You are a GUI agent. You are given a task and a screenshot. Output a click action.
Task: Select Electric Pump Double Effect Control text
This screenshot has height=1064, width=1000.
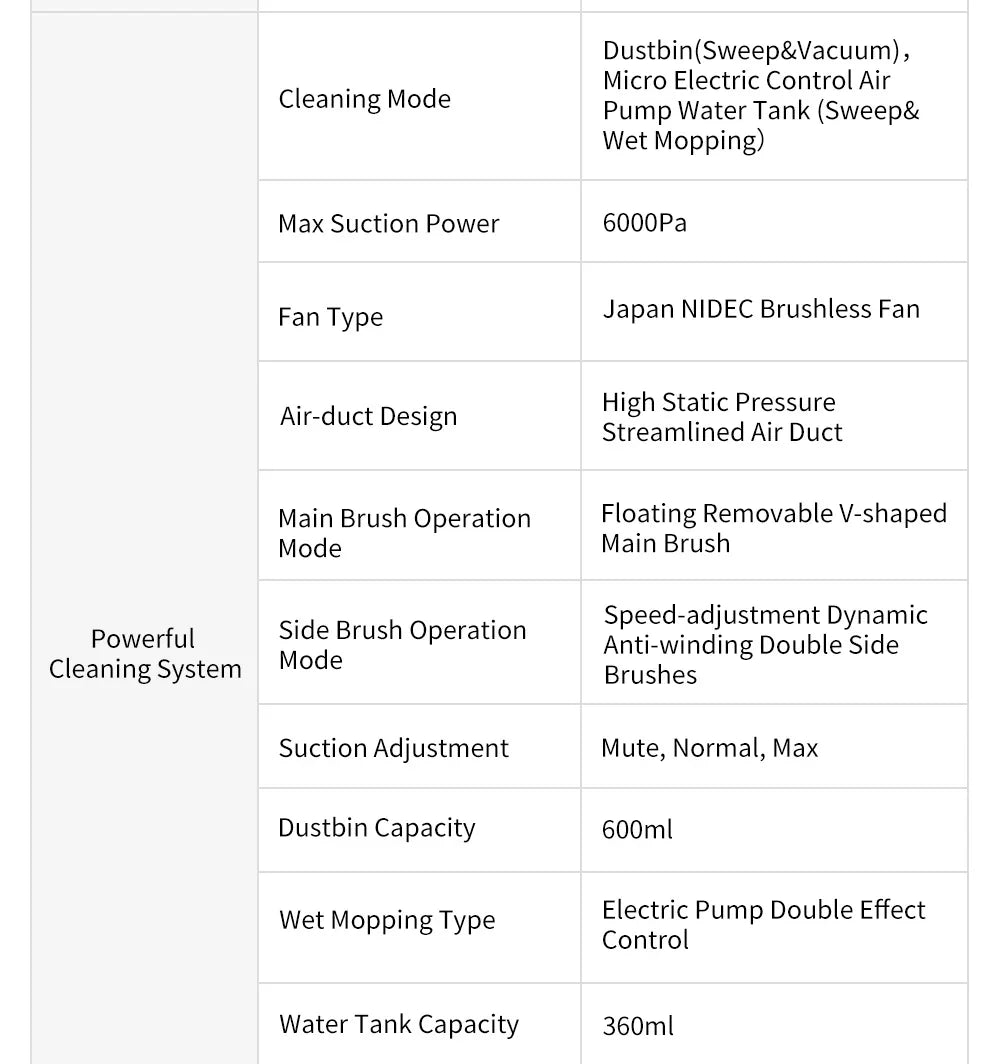click(x=763, y=924)
